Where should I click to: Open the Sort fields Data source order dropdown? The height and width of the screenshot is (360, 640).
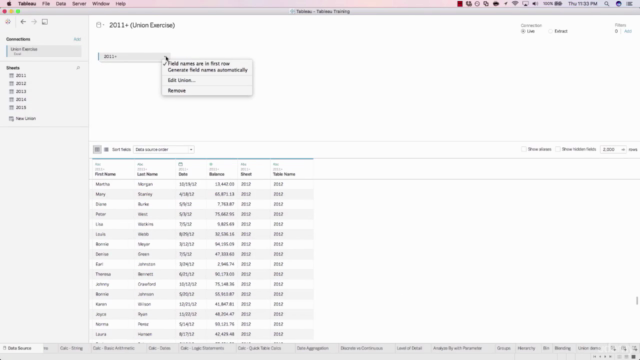click(164, 149)
